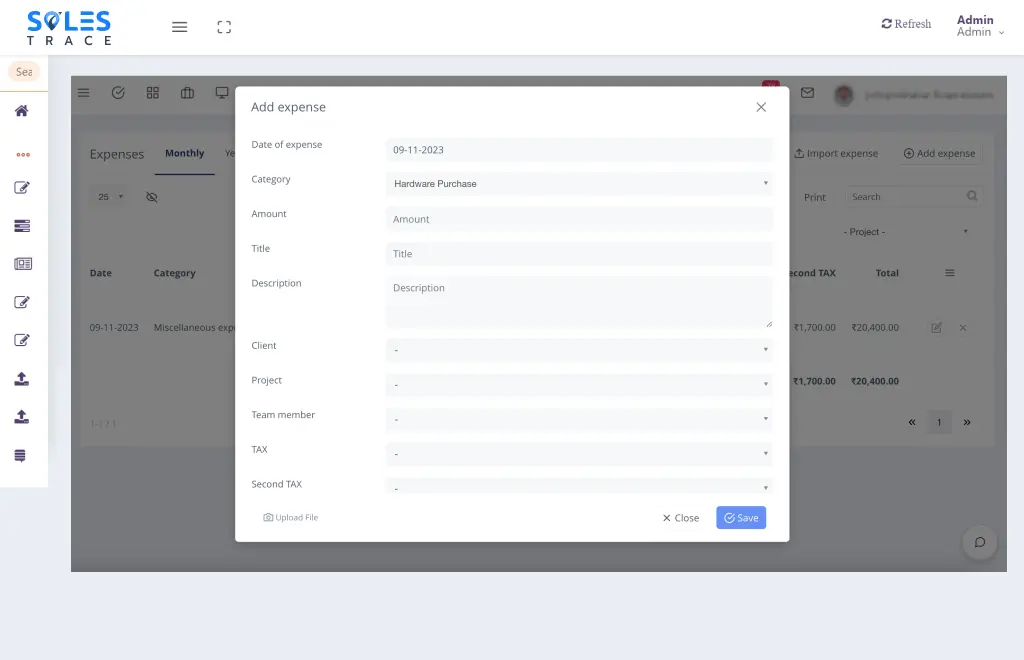Open the grid icon in inner toolbar

153,93
